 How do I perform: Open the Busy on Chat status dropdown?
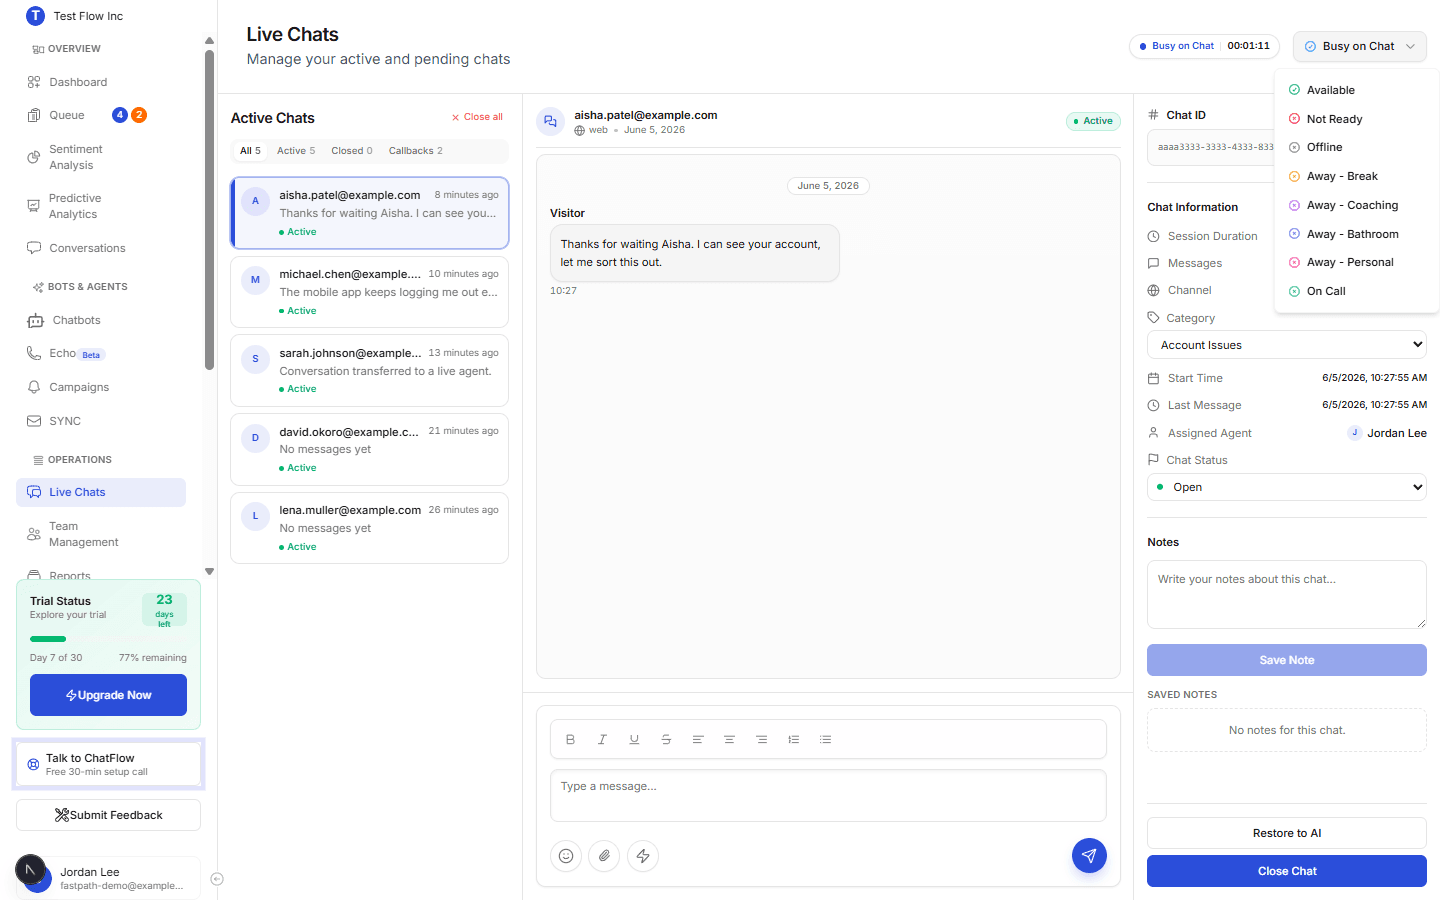click(x=1359, y=46)
